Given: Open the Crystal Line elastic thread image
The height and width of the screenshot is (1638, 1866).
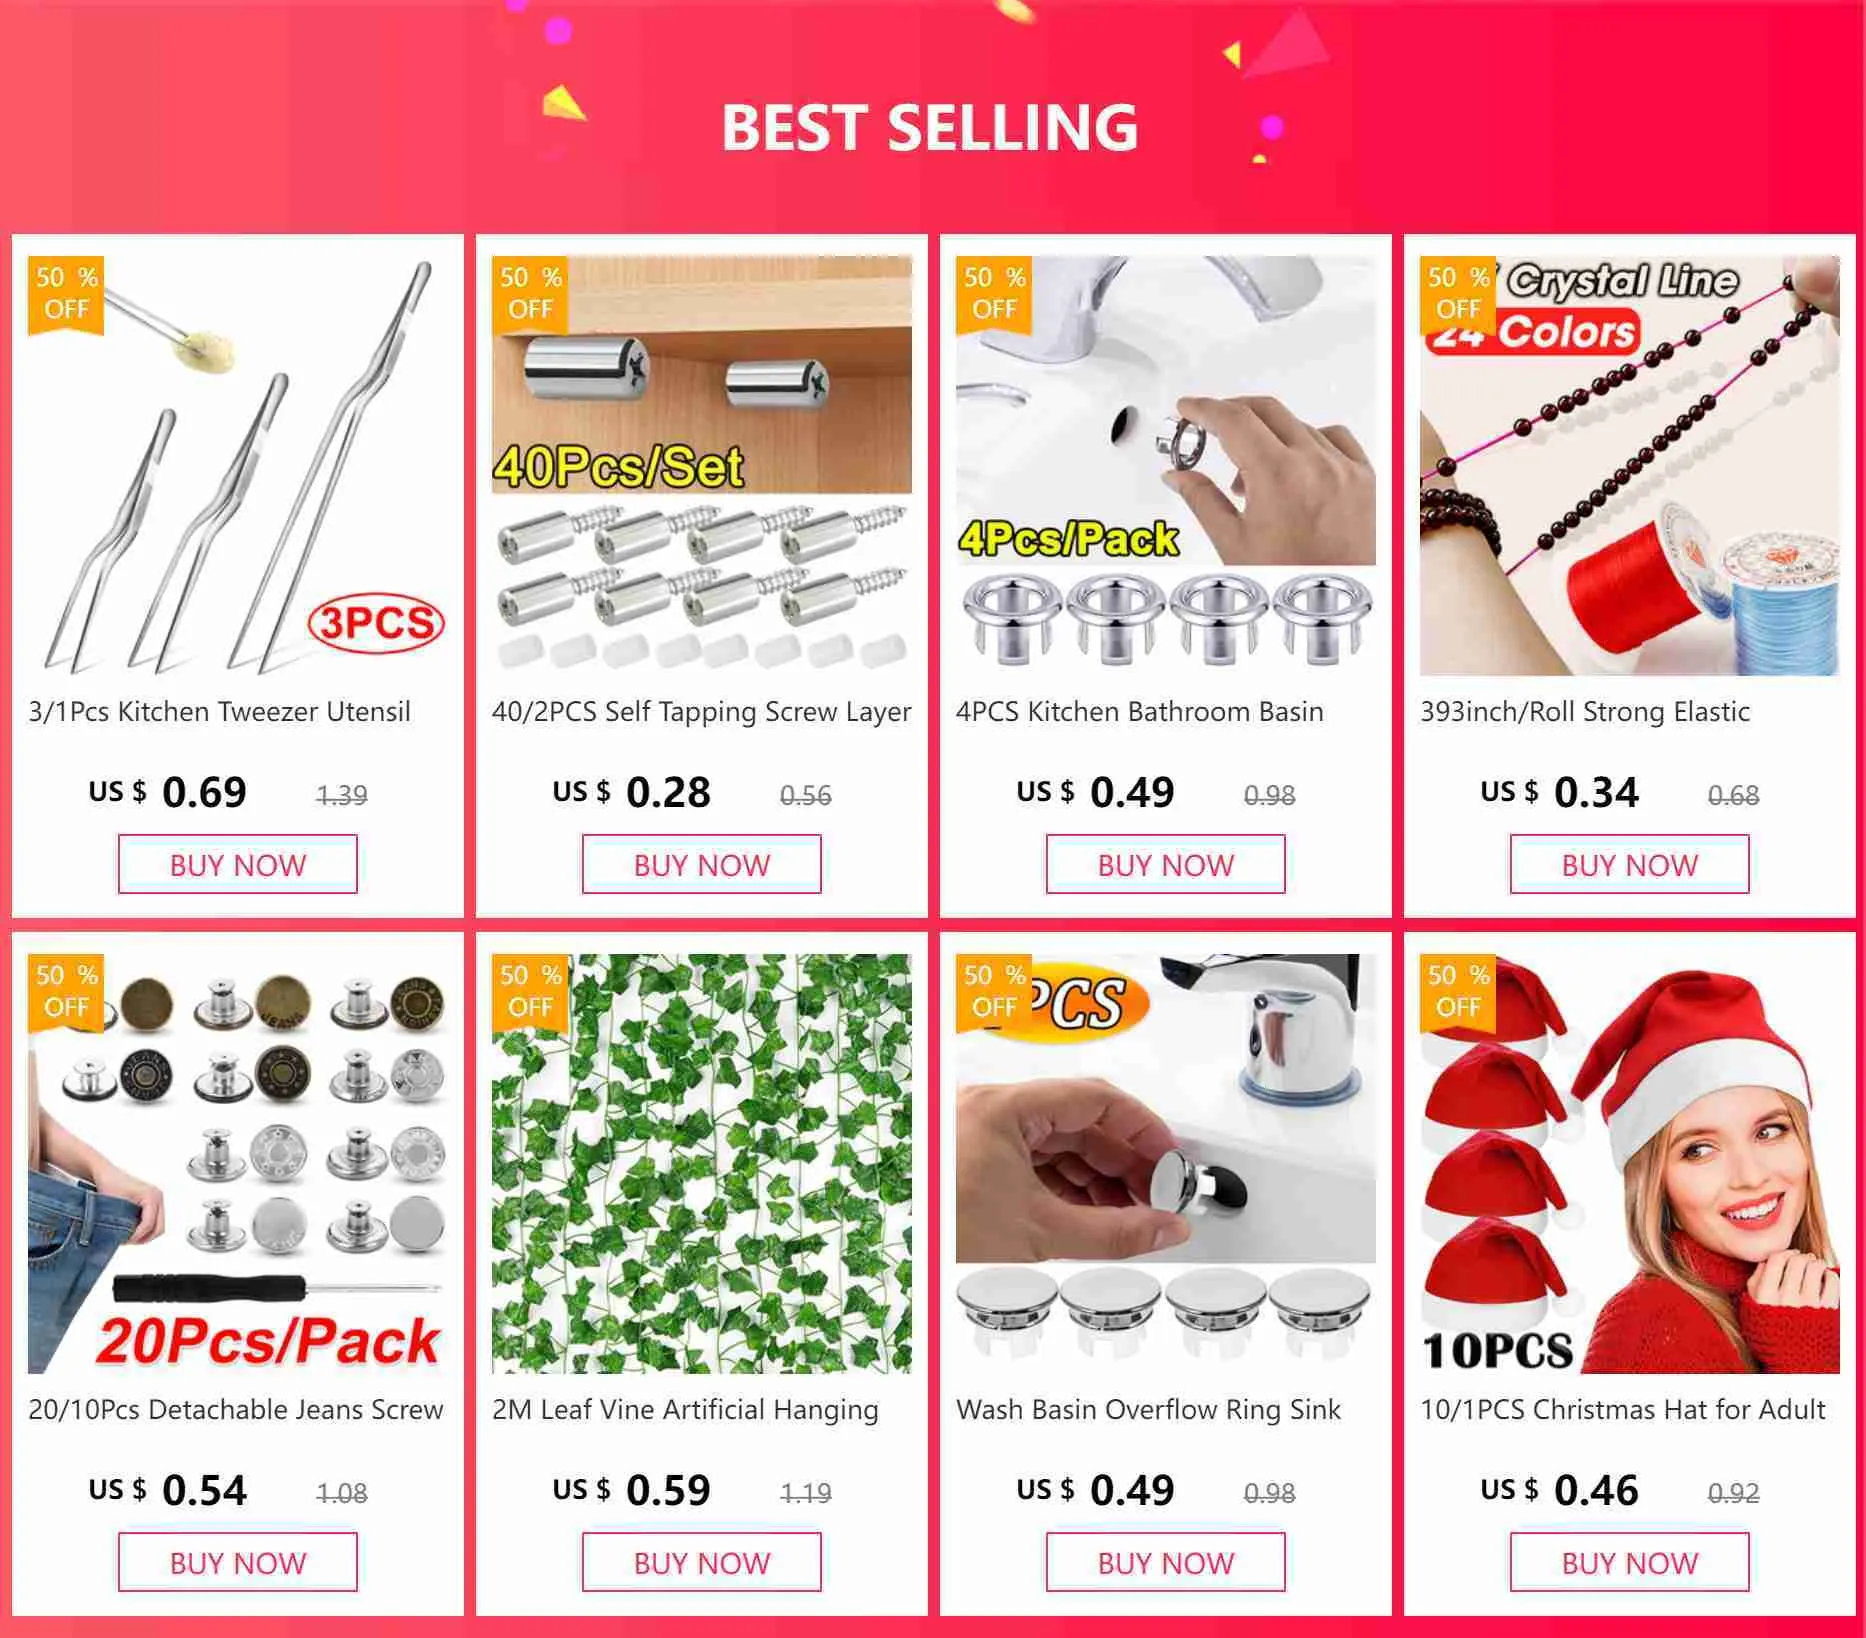Looking at the screenshot, I should pyautogui.click(x=1630, y=466).
